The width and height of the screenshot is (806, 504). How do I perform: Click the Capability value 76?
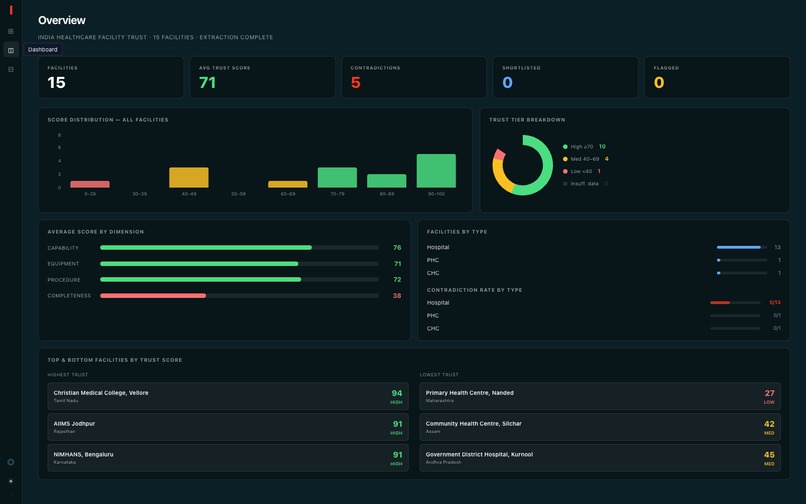397,247
